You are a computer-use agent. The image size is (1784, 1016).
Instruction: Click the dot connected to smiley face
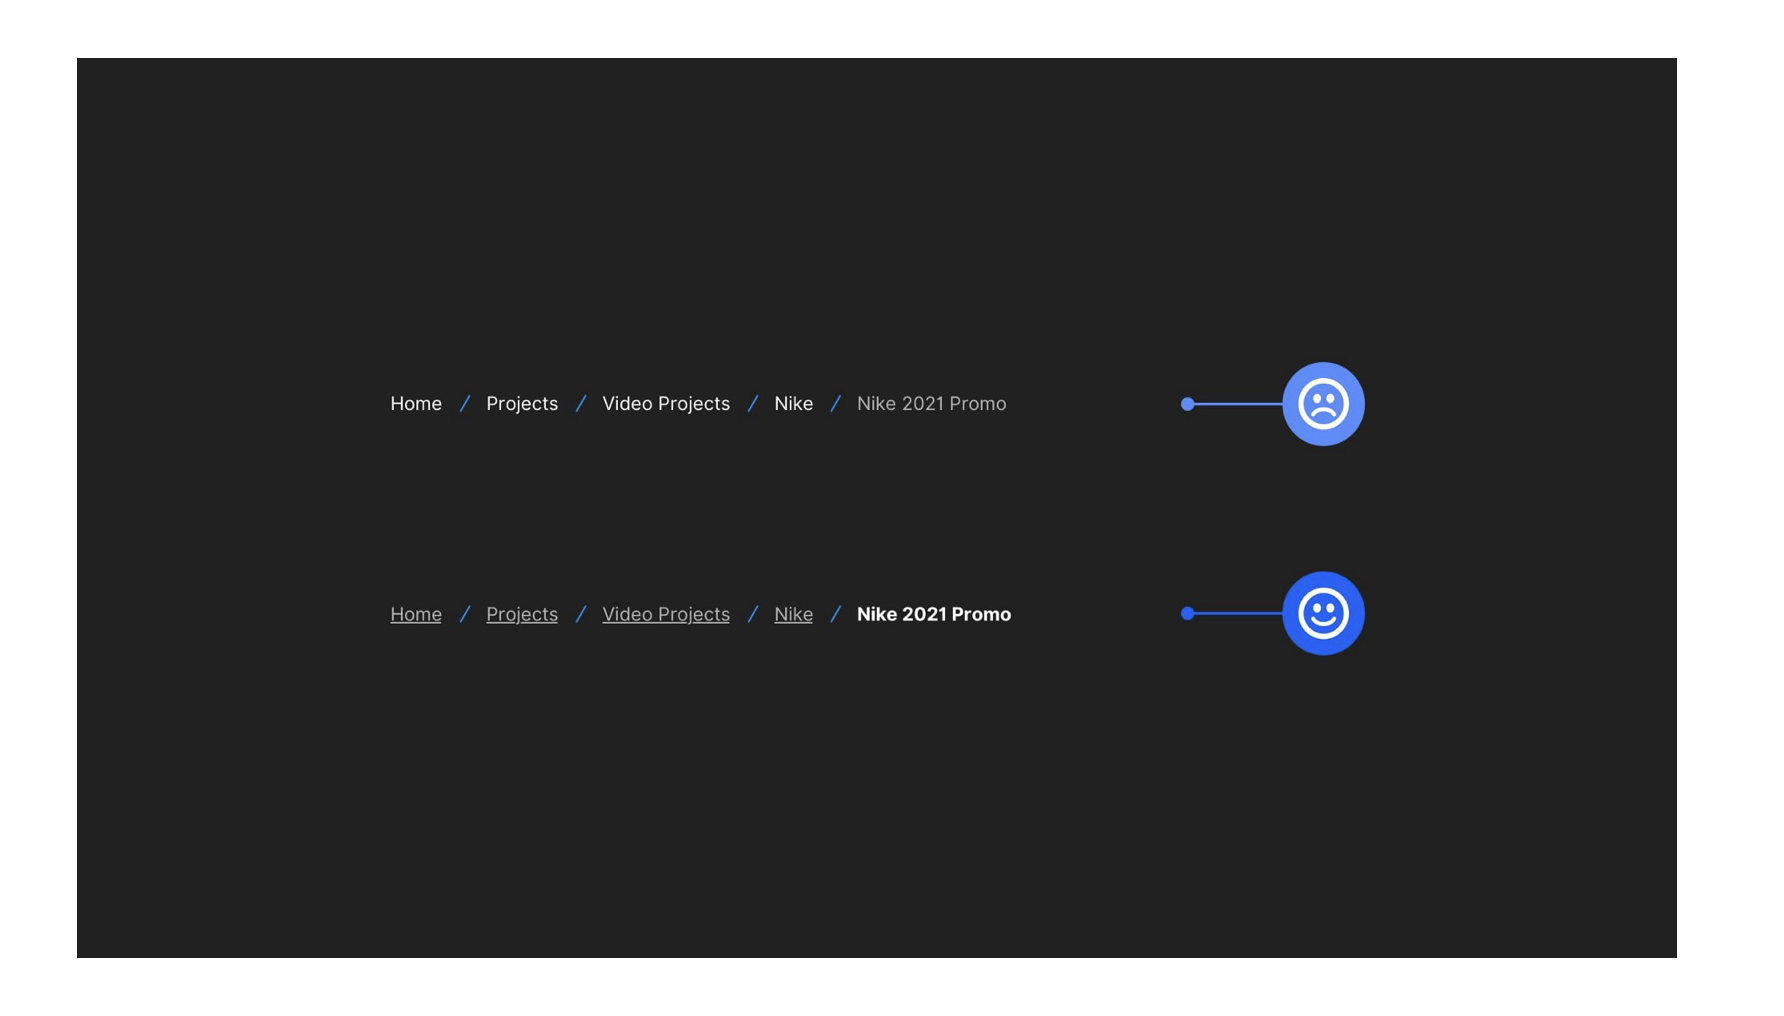point(1187,613)
